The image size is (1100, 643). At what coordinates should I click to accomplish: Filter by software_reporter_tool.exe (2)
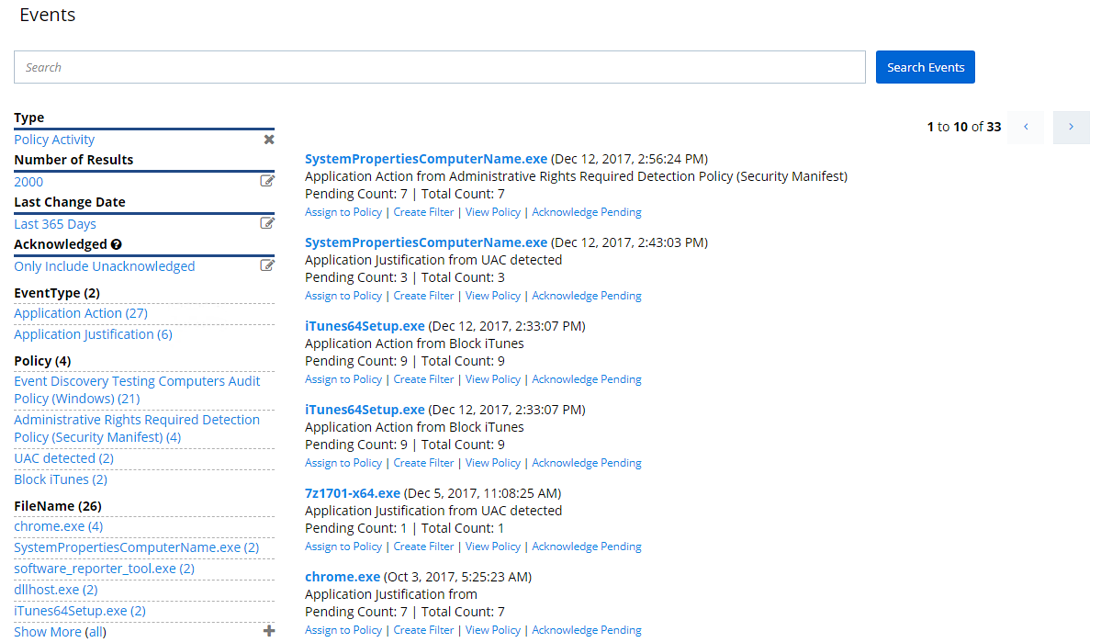click(105, 569)
